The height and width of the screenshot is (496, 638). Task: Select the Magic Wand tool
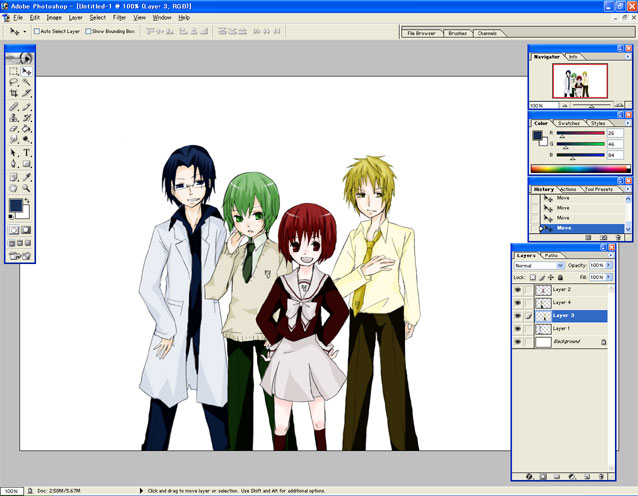click(x=26, y=82)
